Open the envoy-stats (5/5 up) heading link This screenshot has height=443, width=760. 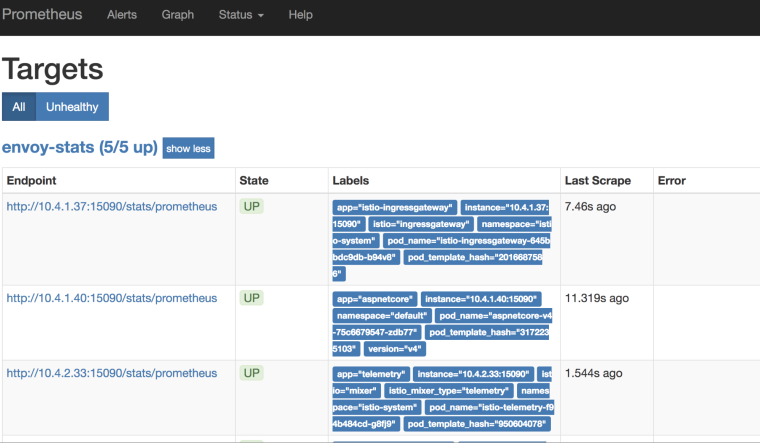80,147
